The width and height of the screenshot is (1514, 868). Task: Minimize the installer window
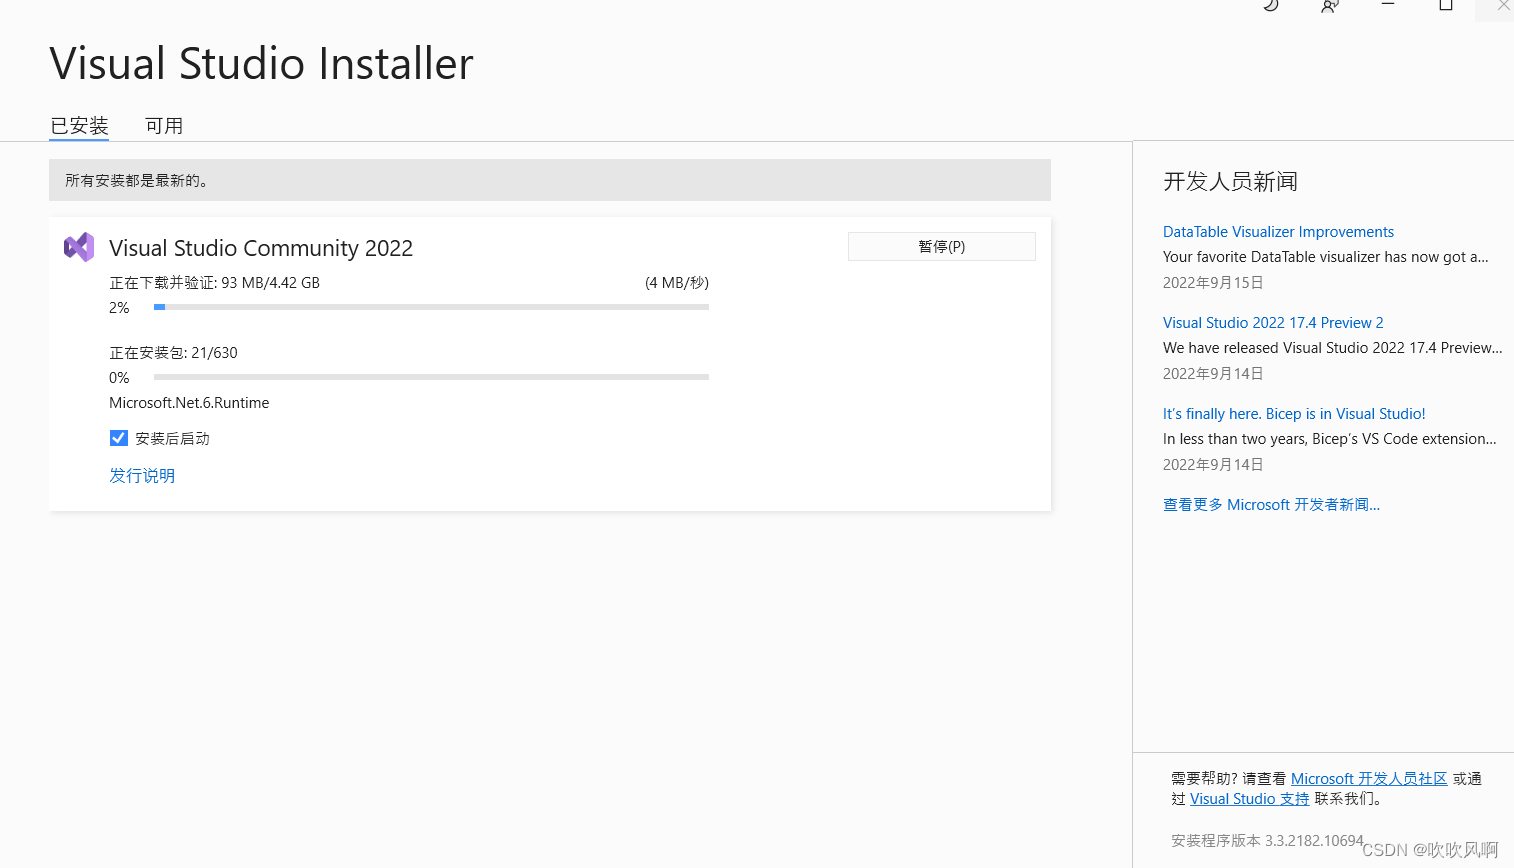click(1388, 4)
